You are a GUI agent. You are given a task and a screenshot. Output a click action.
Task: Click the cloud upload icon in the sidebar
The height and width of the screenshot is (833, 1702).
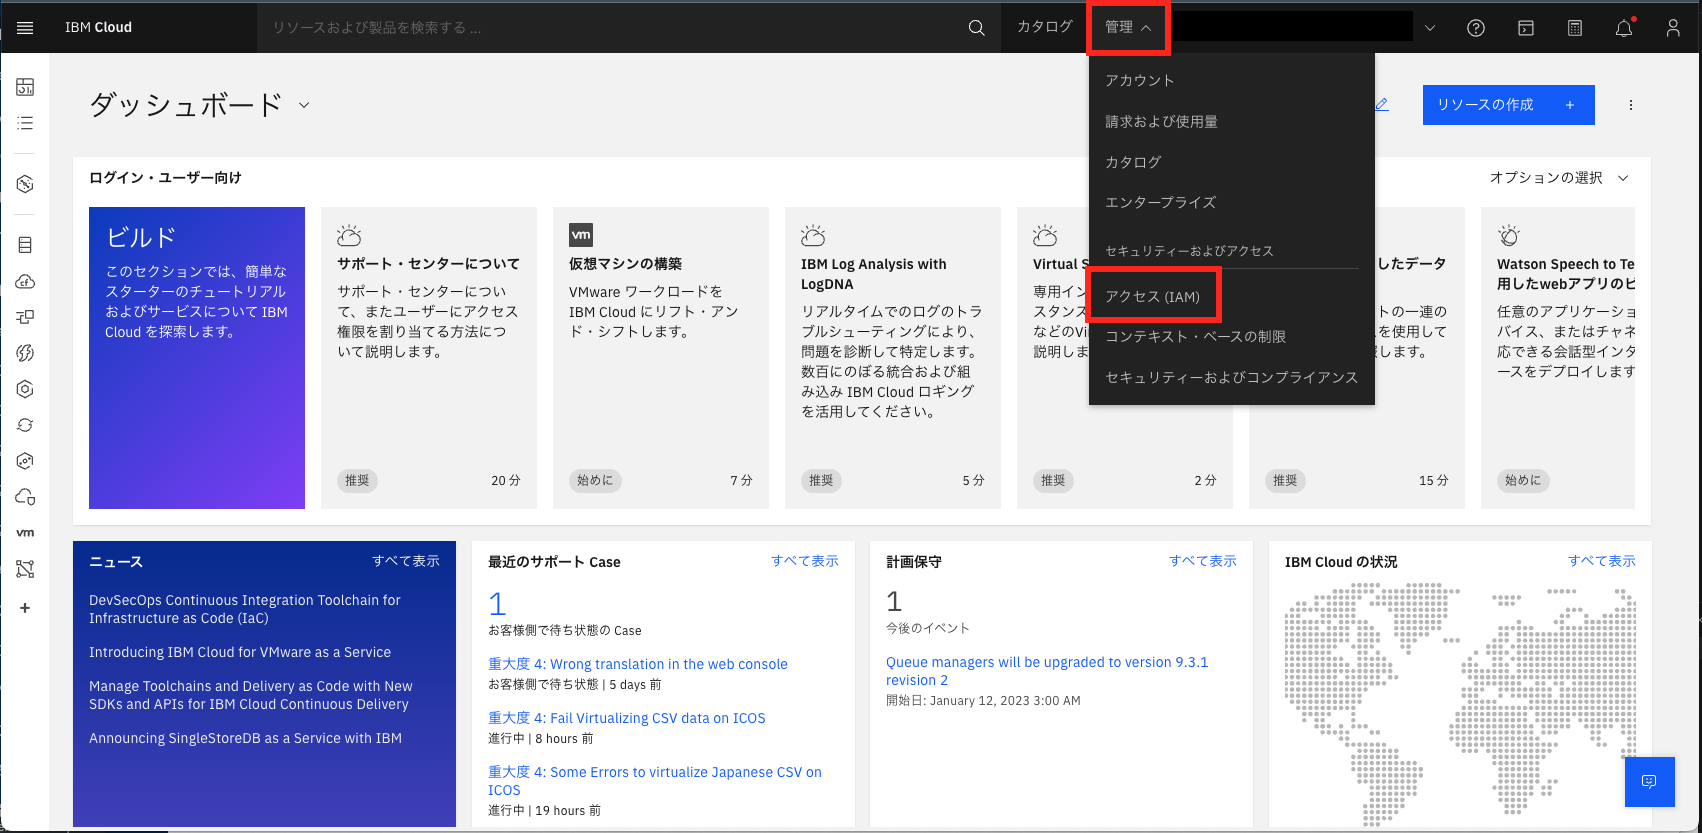[25, 281]
